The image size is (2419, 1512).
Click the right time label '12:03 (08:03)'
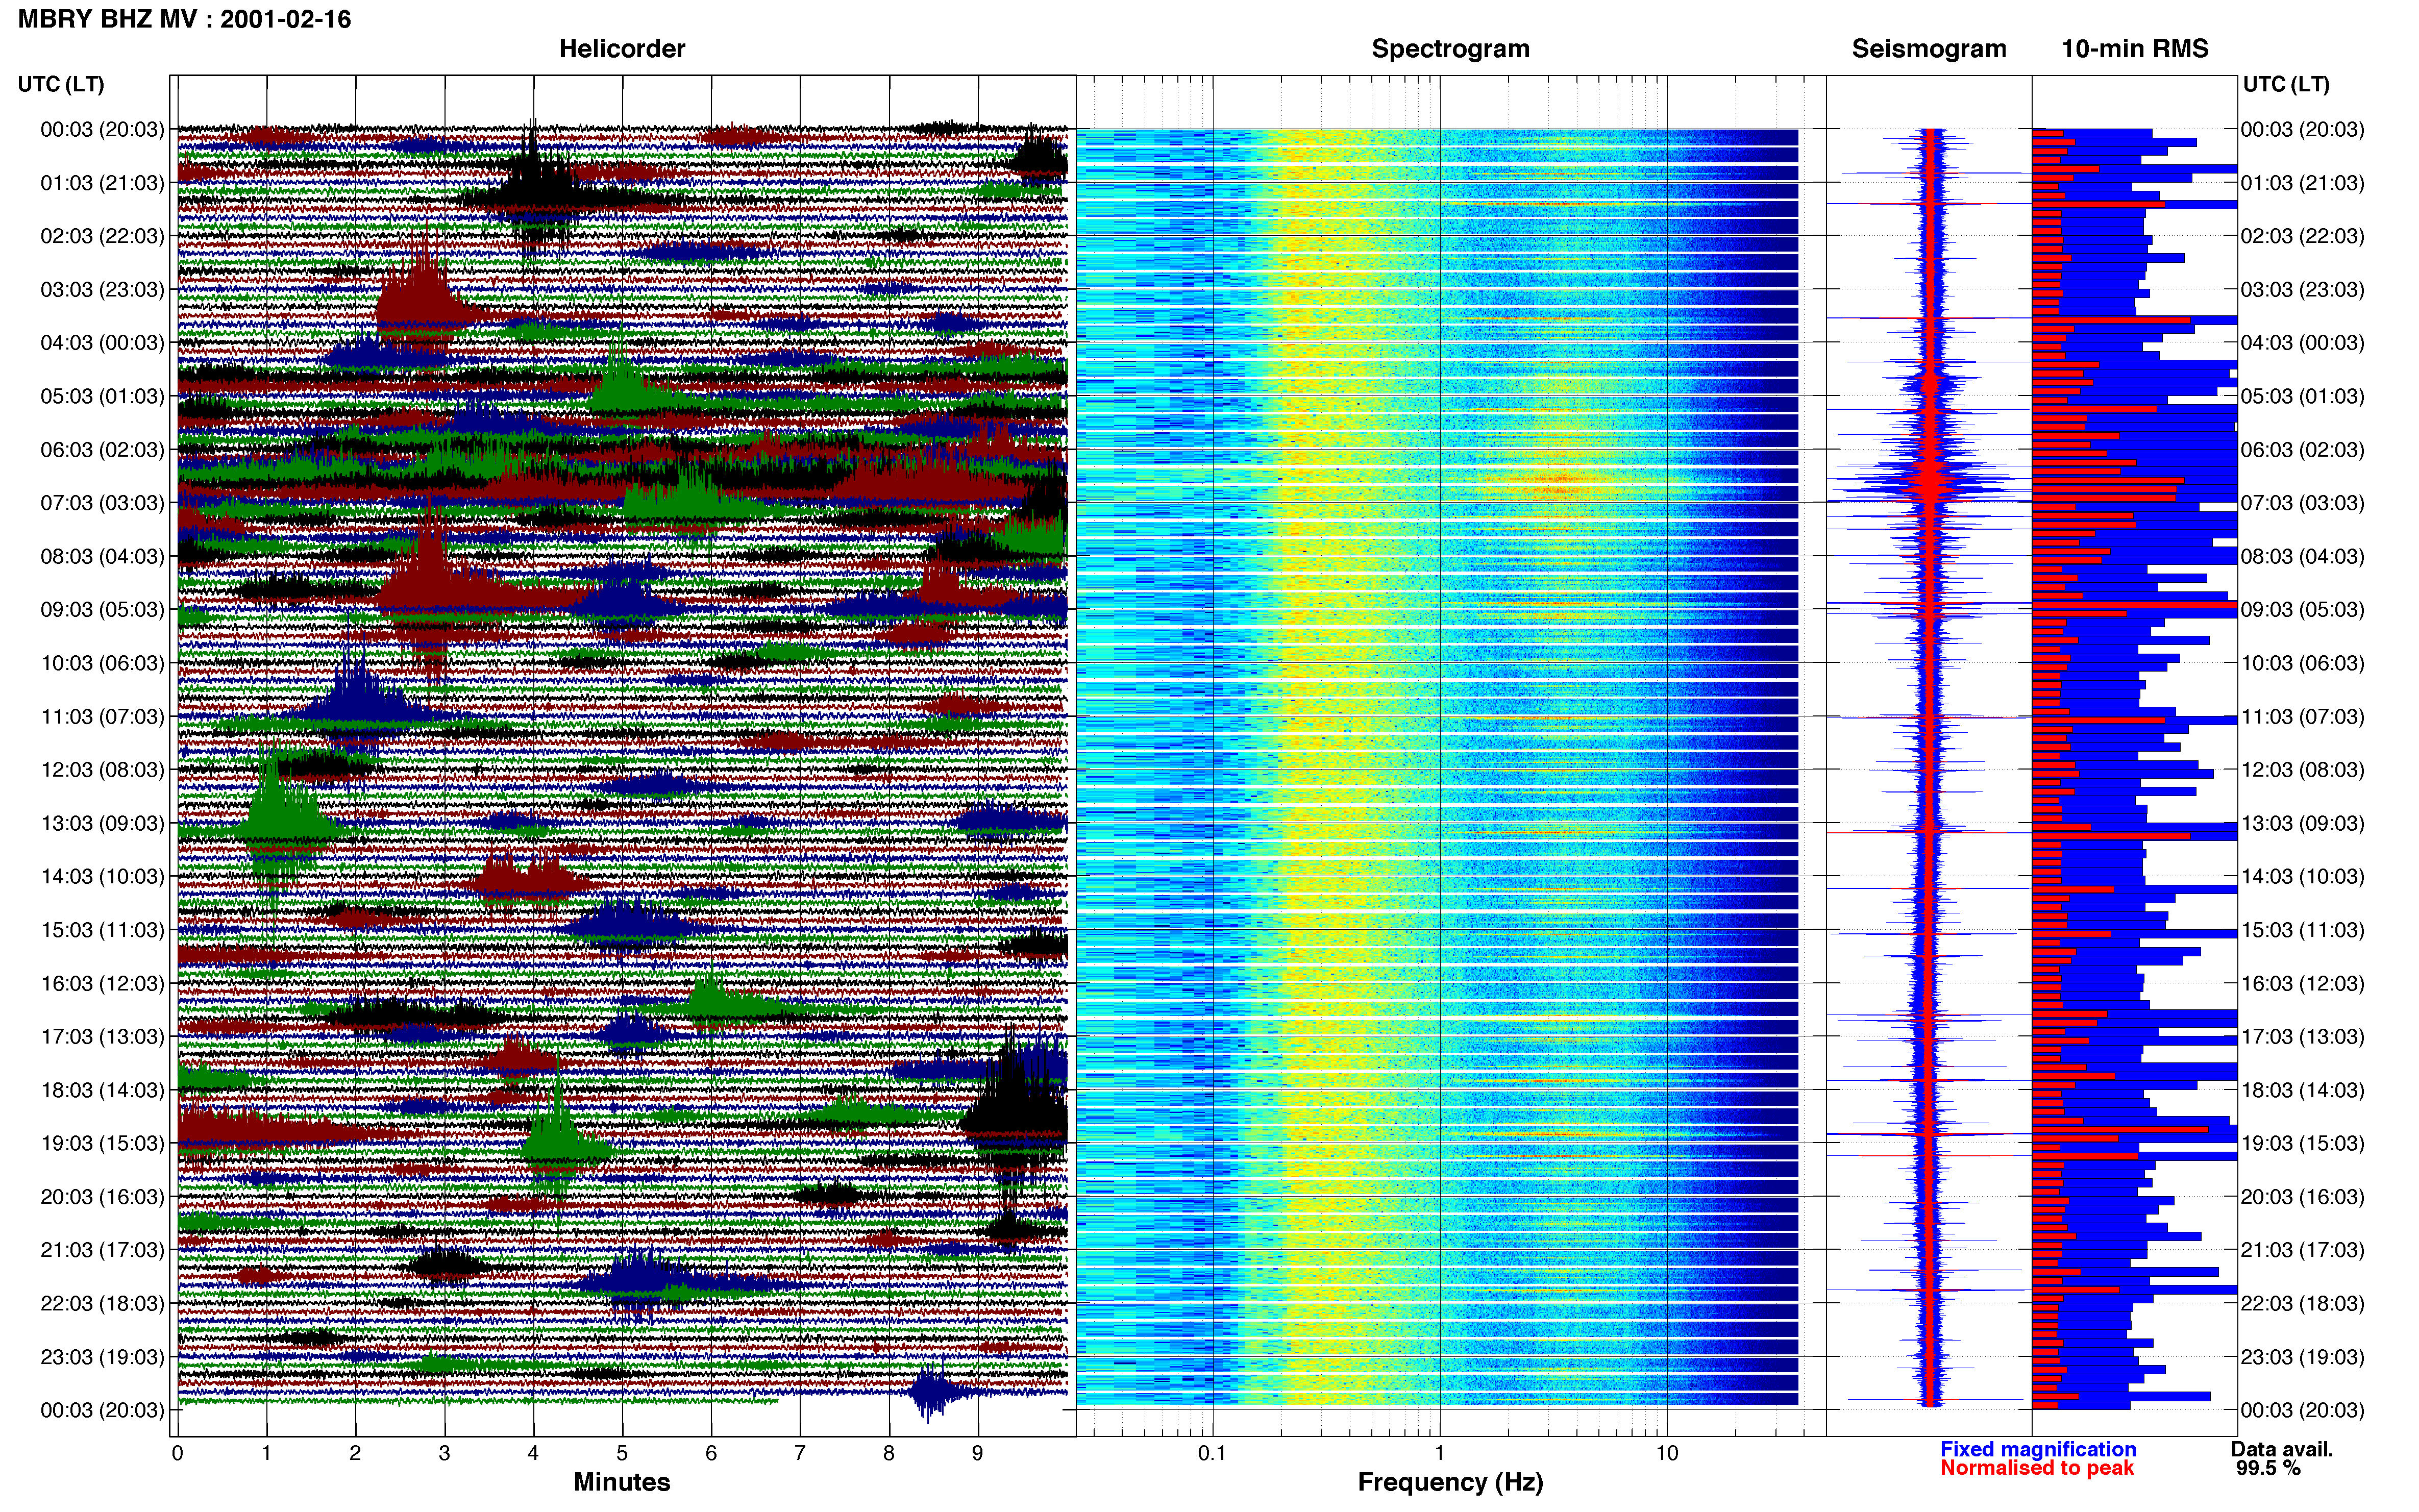2303,770
